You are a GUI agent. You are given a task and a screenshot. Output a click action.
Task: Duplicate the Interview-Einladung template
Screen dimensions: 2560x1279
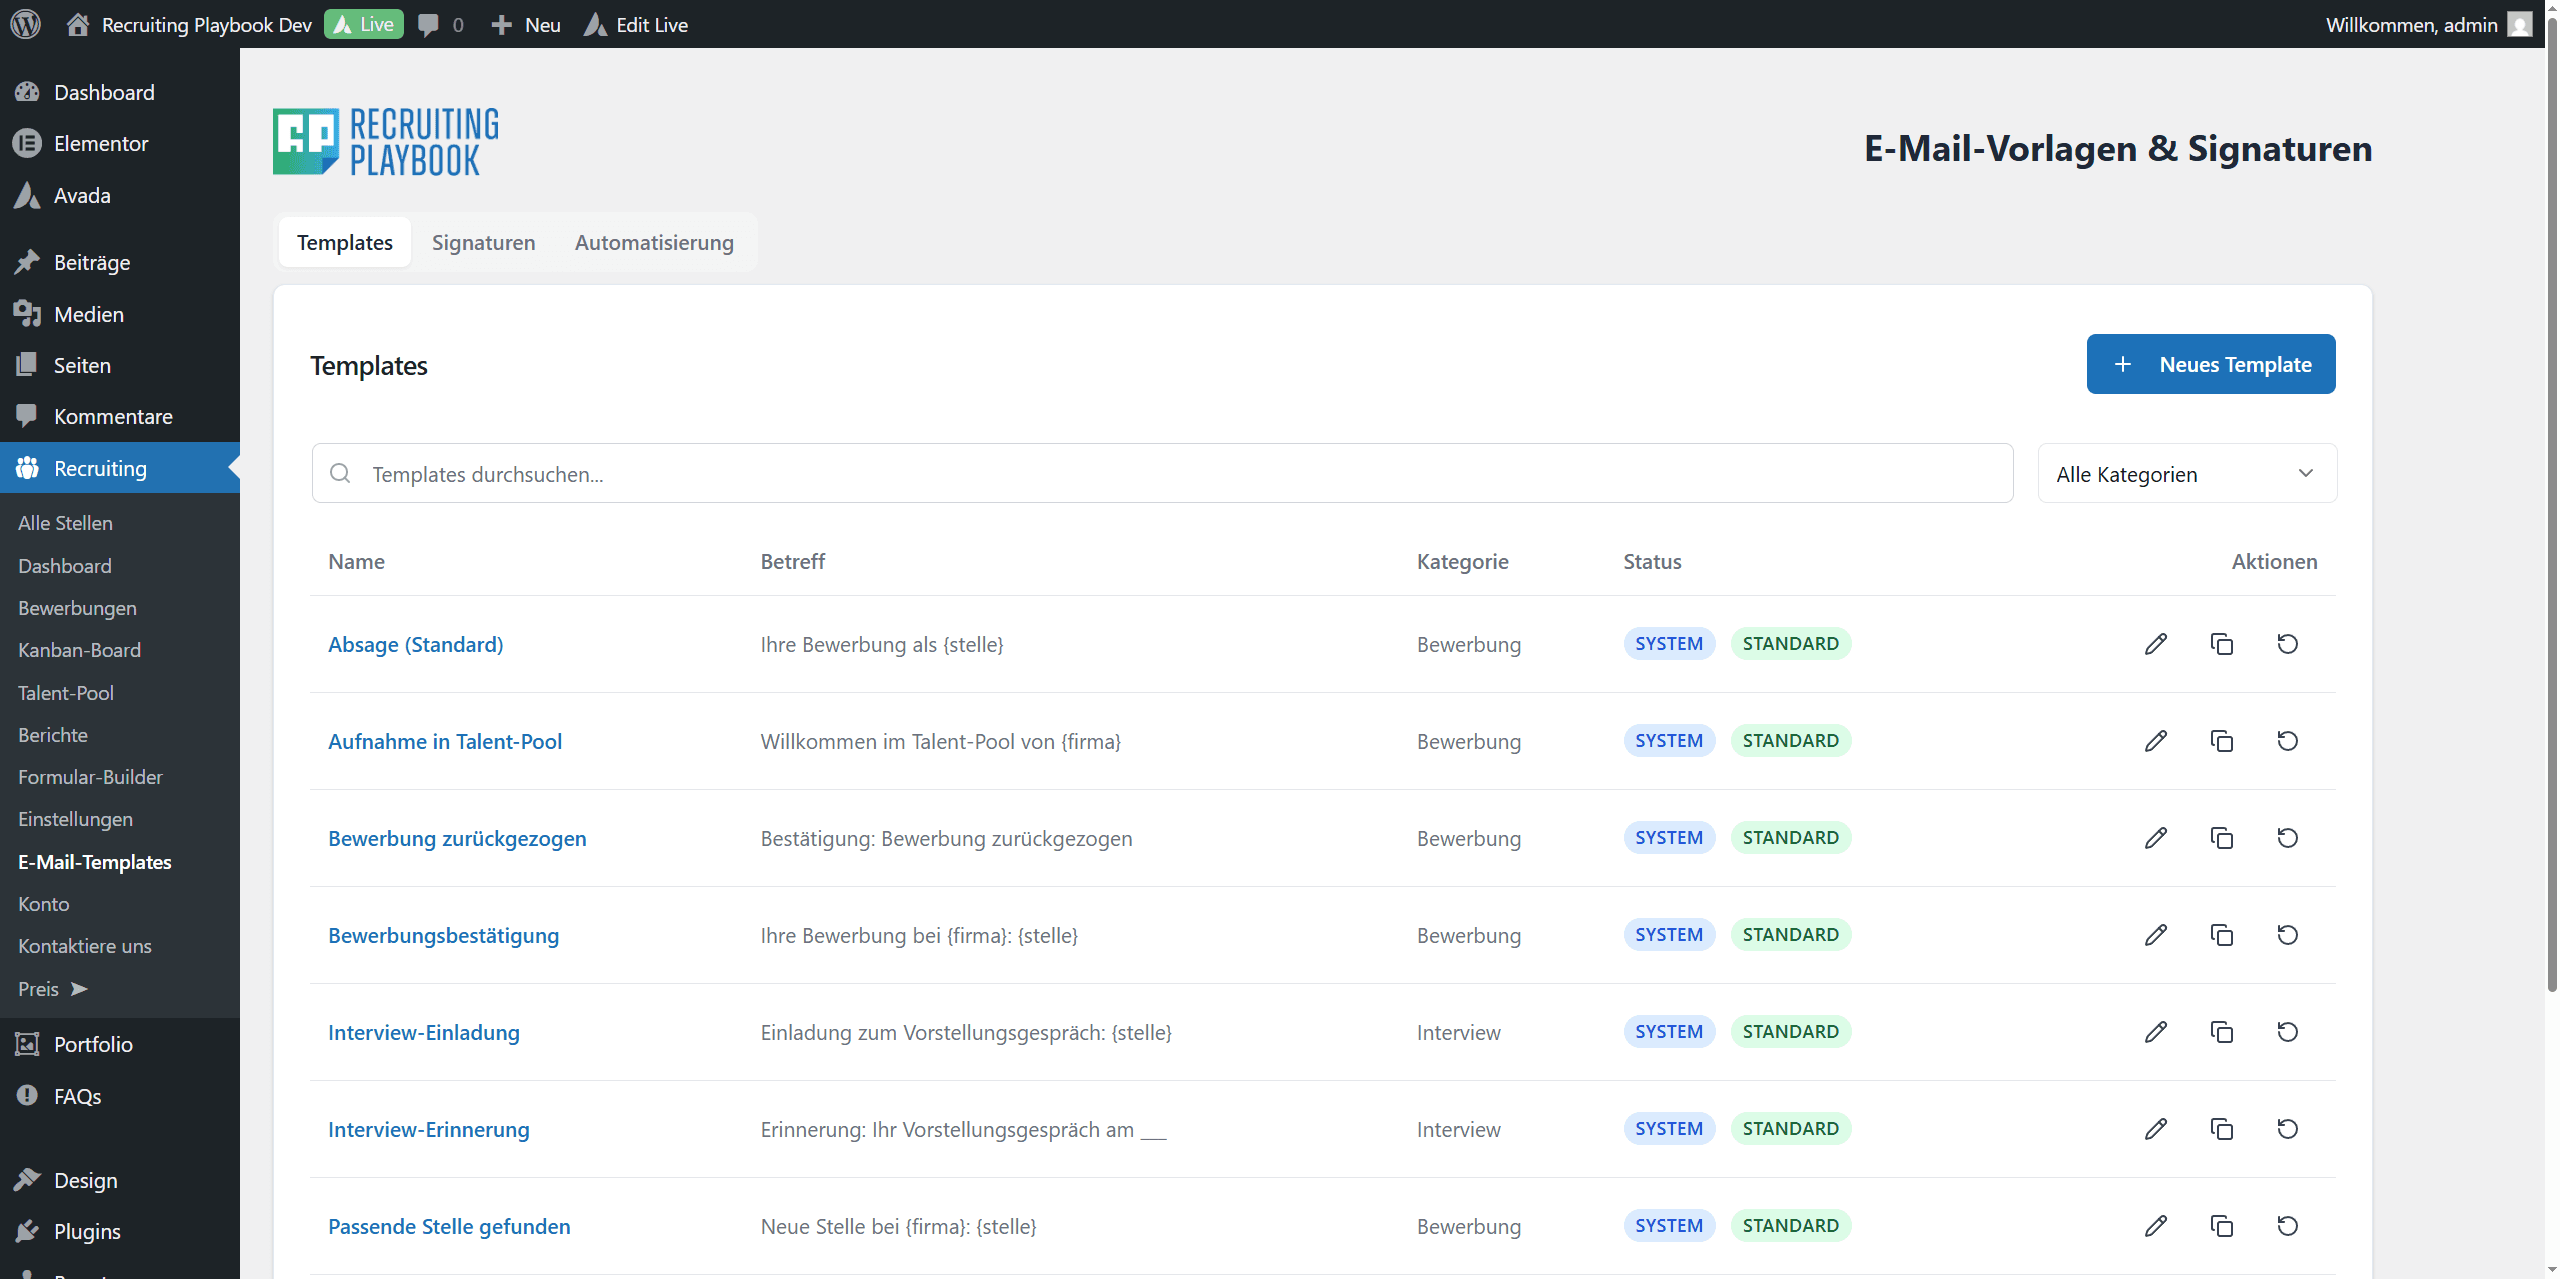click(2221, 1031)
